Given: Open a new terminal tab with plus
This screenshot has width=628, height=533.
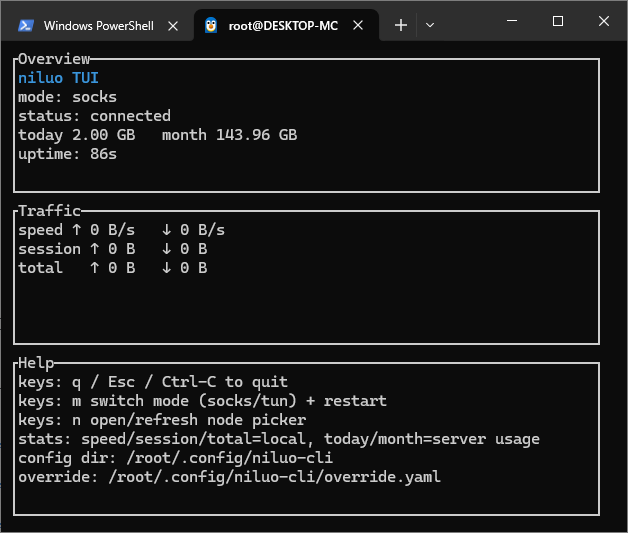Looking at the screenshot, I should (401, 25).
